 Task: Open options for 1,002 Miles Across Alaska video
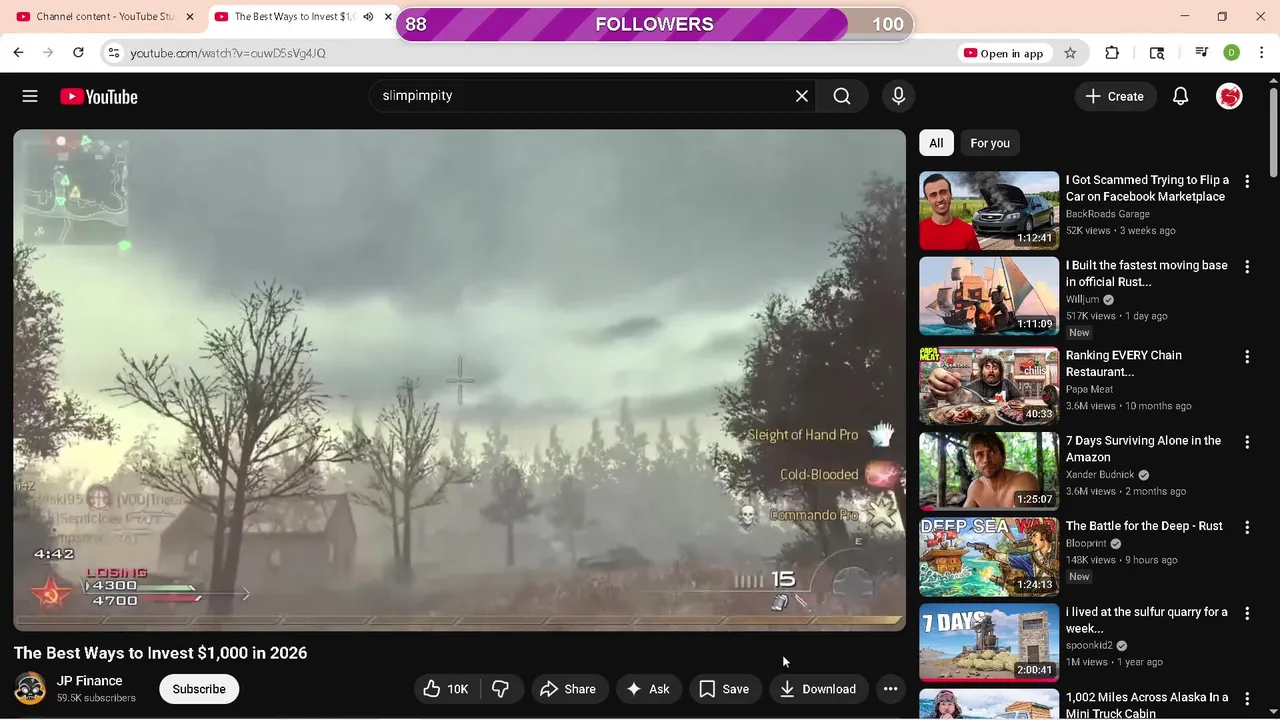pos(1246,698)
